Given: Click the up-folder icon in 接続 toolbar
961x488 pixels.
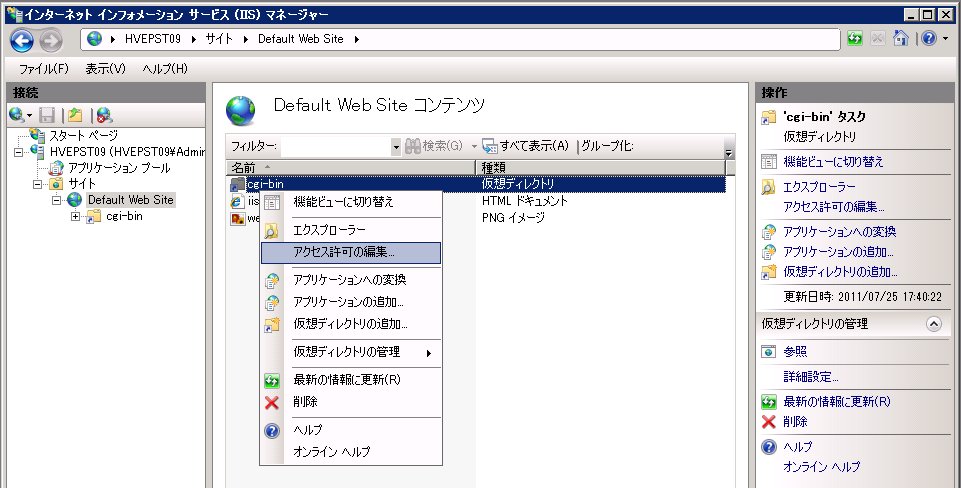Looking at the screenshot, I should 75,115.
